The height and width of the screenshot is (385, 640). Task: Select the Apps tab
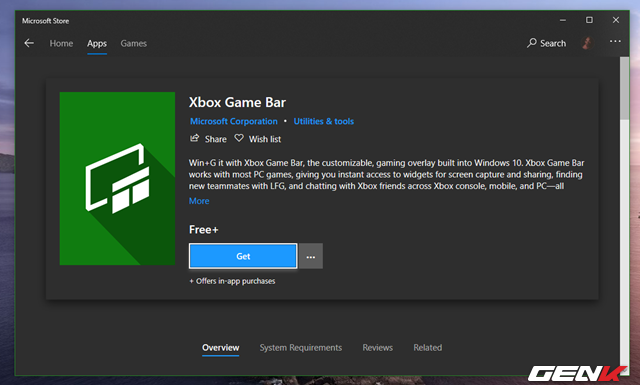[x=97, y=43]
